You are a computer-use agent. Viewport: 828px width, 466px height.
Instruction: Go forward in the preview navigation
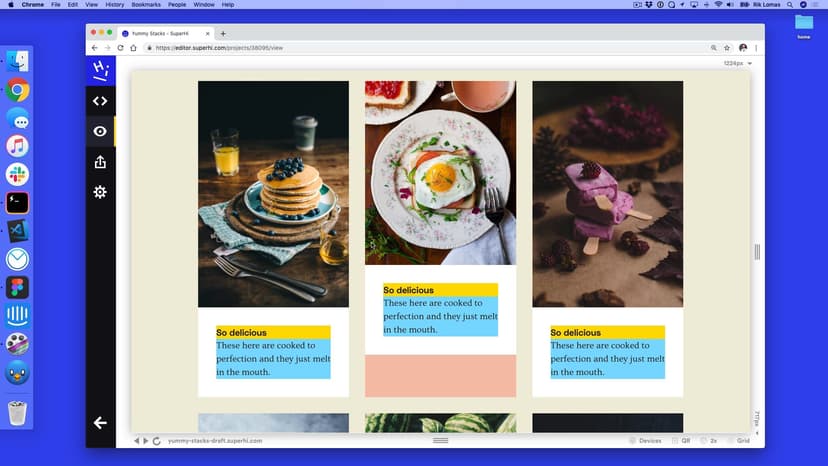[x=146, y=441]
